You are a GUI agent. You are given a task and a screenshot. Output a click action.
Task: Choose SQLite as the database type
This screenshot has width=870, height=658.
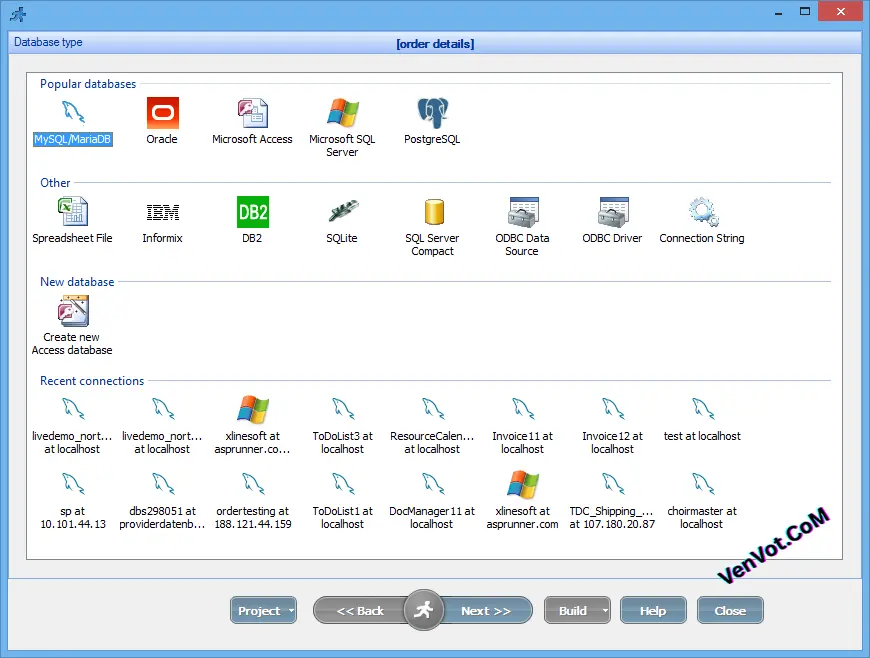pyautogui.click(x=342, y=212)
